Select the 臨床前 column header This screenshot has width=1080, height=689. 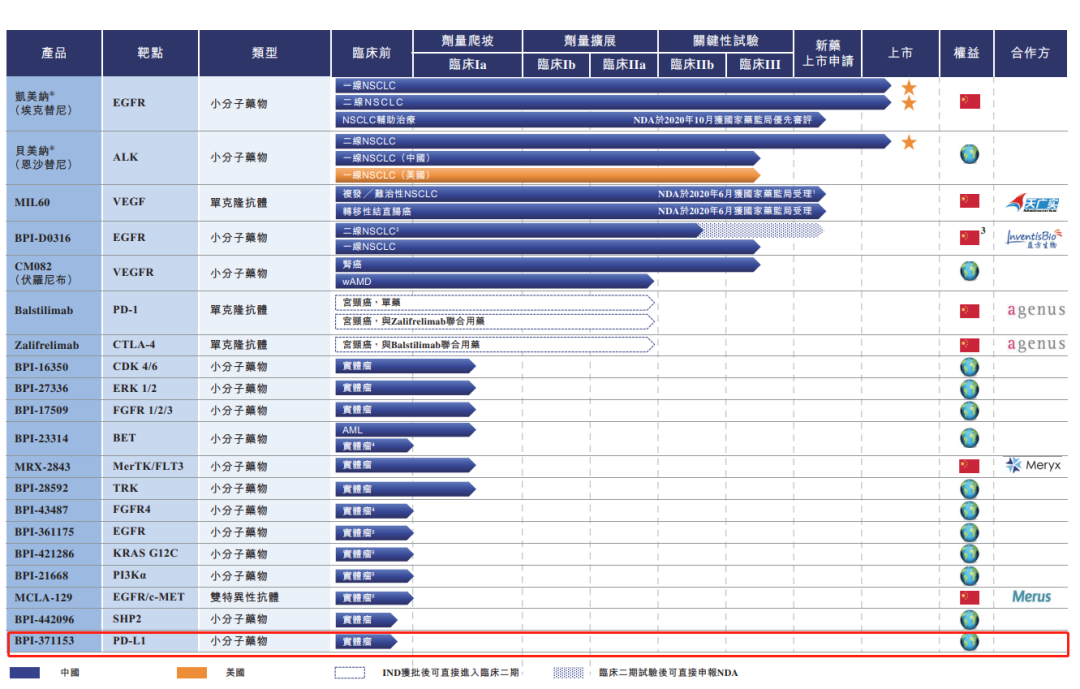point(372,53)
